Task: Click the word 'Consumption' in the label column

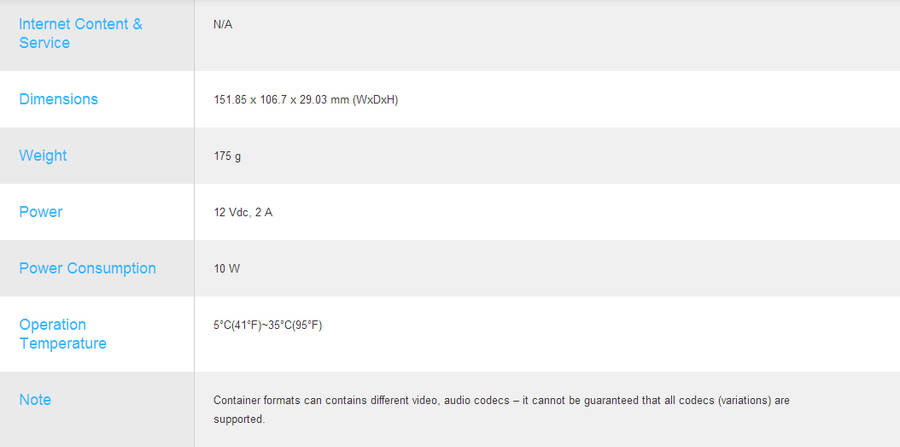Action: pos(111,268)
